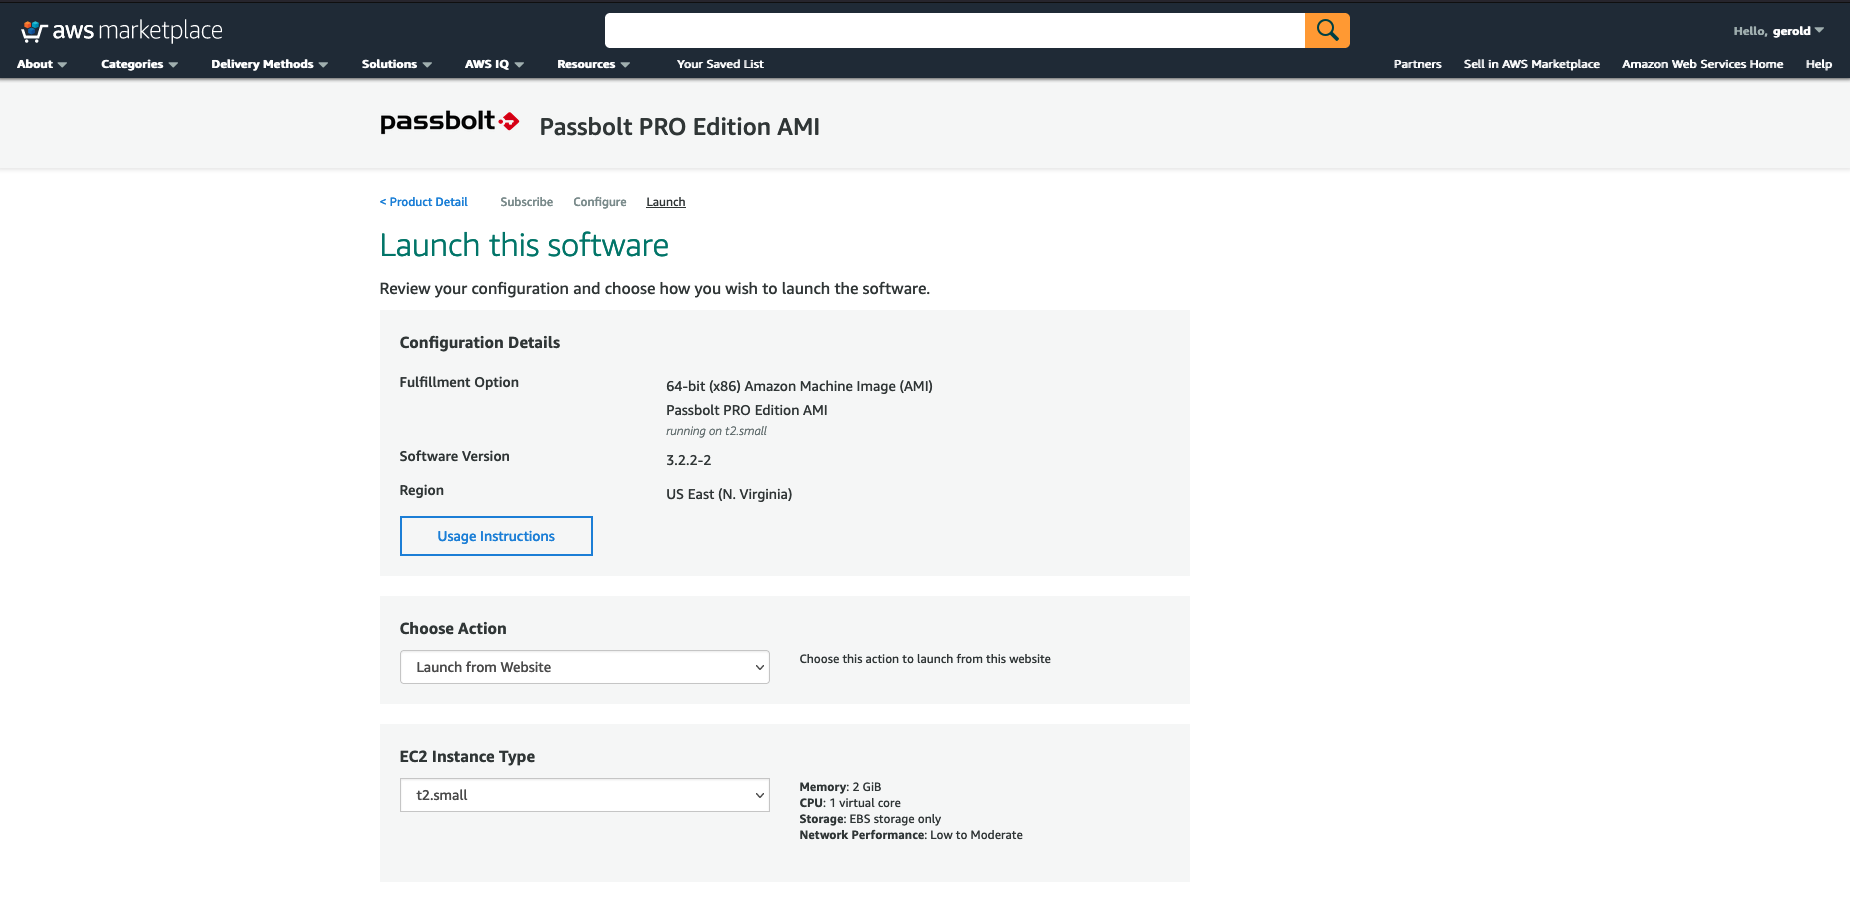Click the Passbolt PRO Edition AMI title

click(679, 127)
